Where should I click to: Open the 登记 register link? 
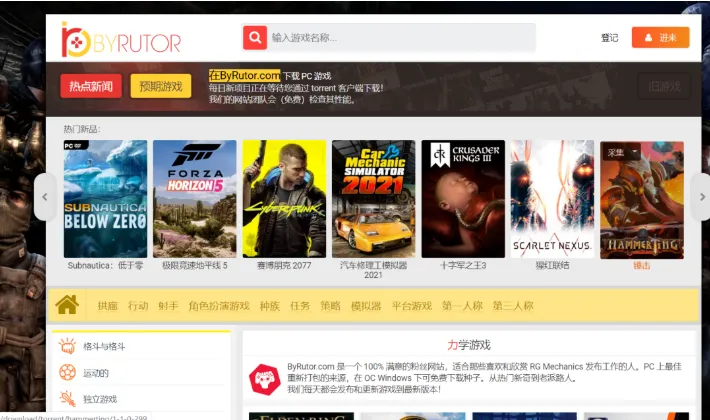(609, 38)
